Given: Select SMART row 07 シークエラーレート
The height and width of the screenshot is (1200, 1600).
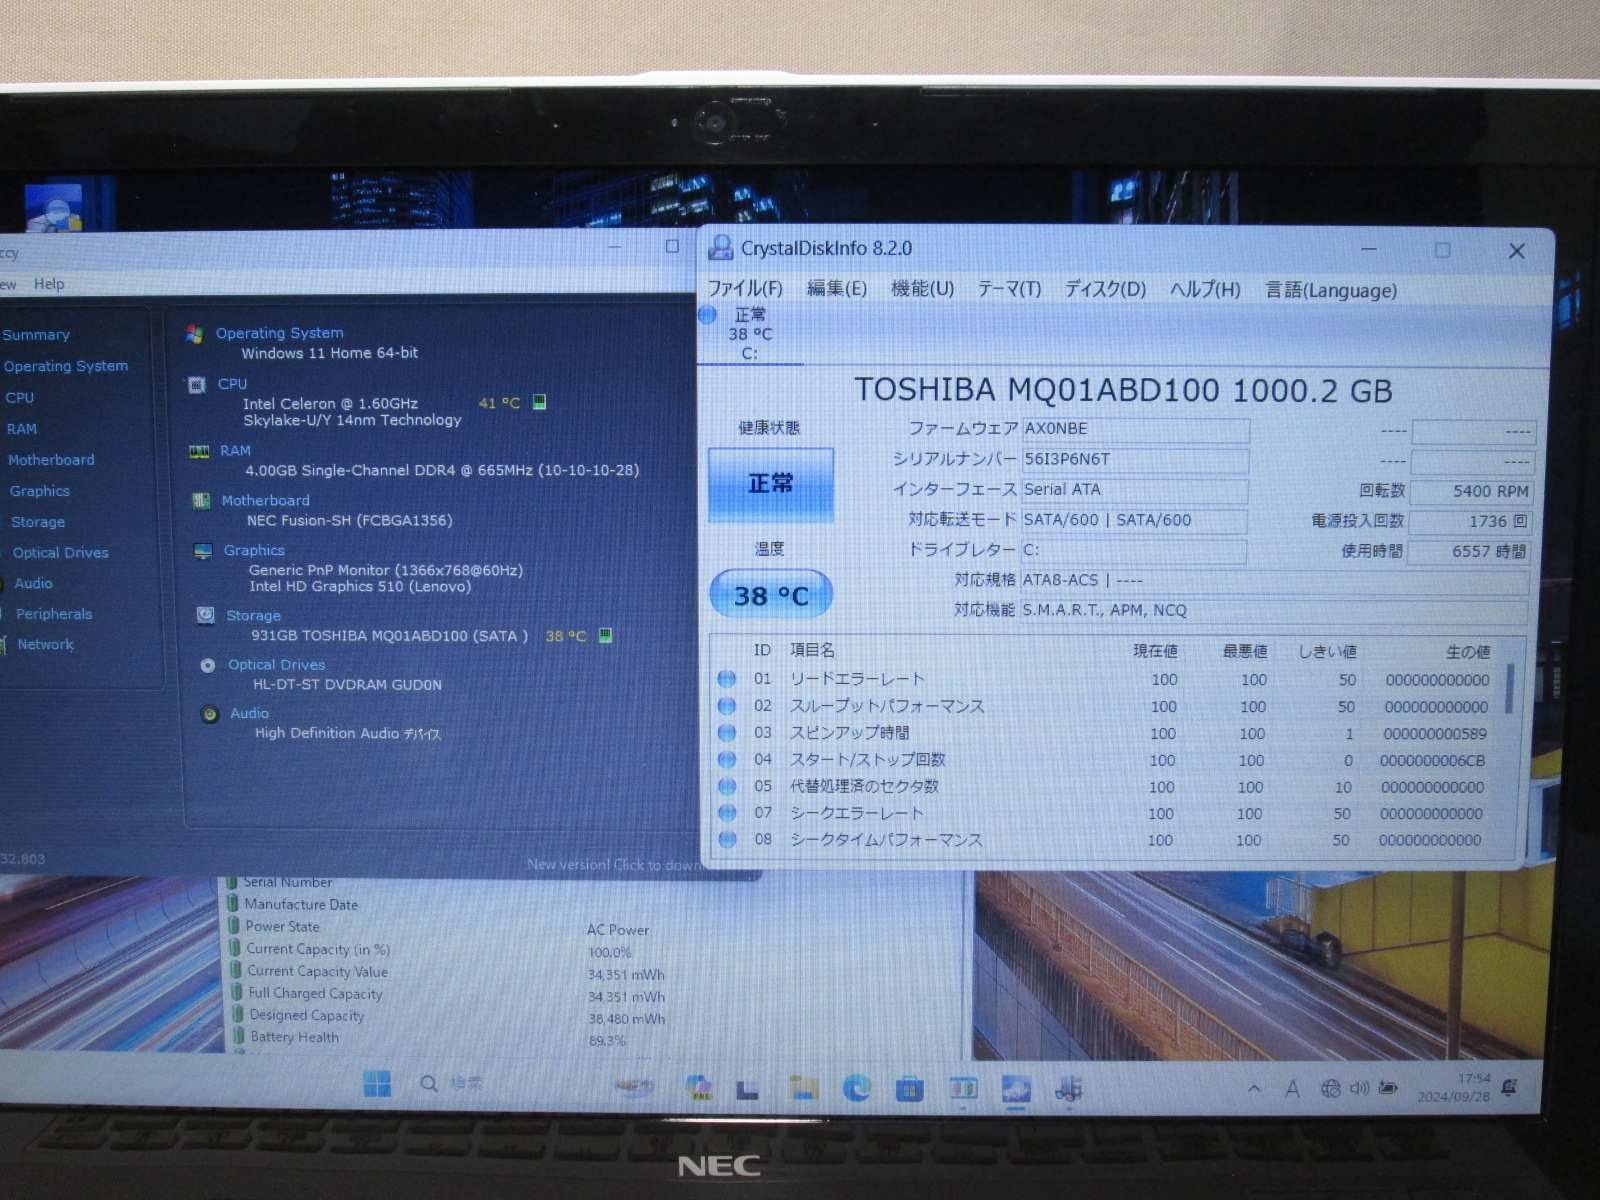Looking at the screenshot, I should 1108,814.
